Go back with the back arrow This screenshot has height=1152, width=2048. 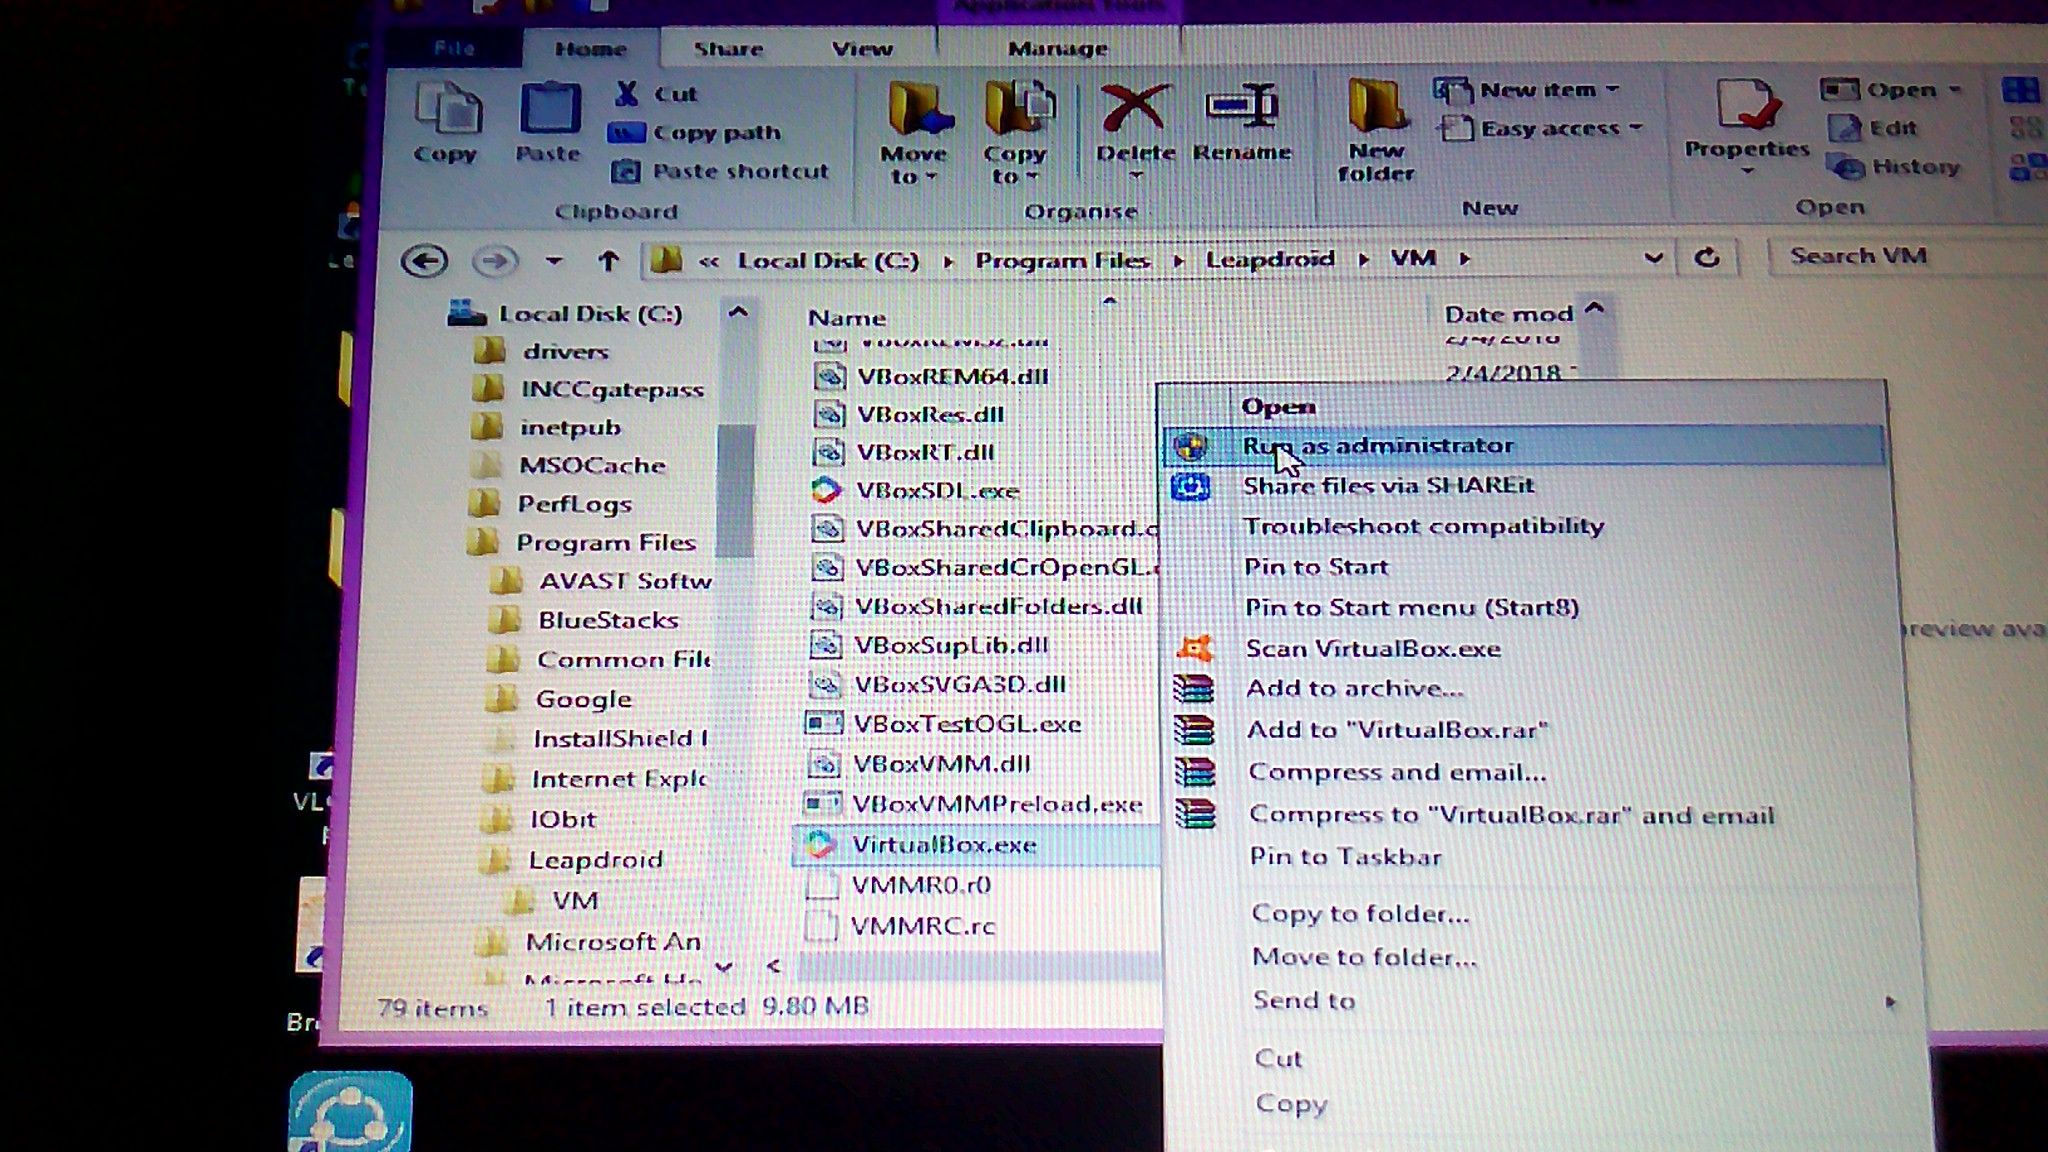coord(424,262)
